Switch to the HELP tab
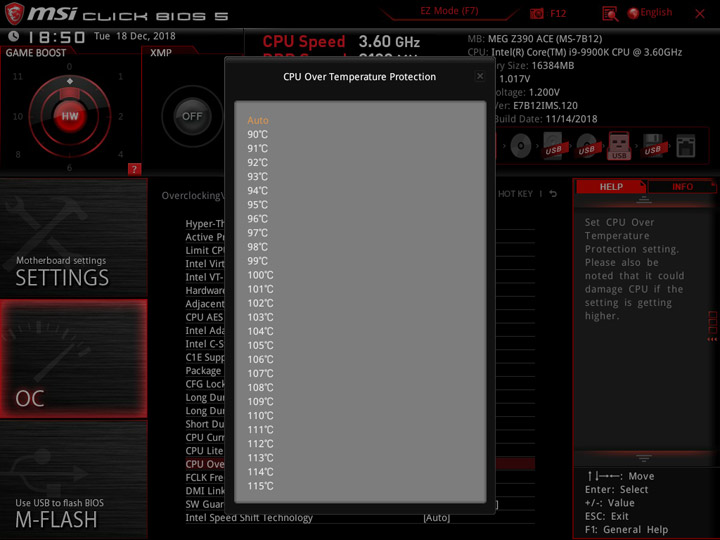Image resolution: width=720 pixels, height=540 pixels. click(x=611, y=187)
